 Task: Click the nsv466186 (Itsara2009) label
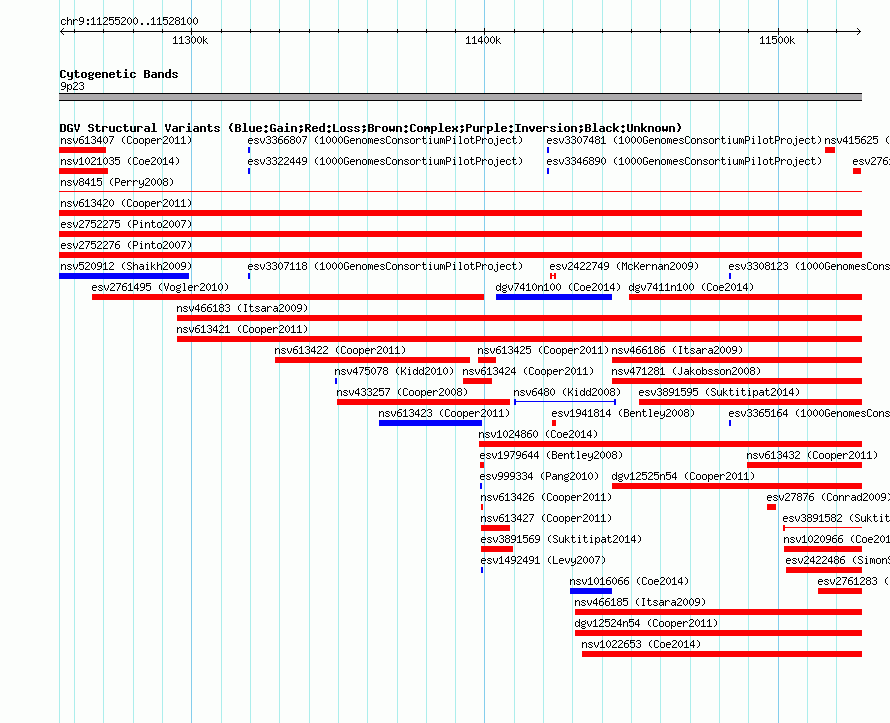(677, 350)
